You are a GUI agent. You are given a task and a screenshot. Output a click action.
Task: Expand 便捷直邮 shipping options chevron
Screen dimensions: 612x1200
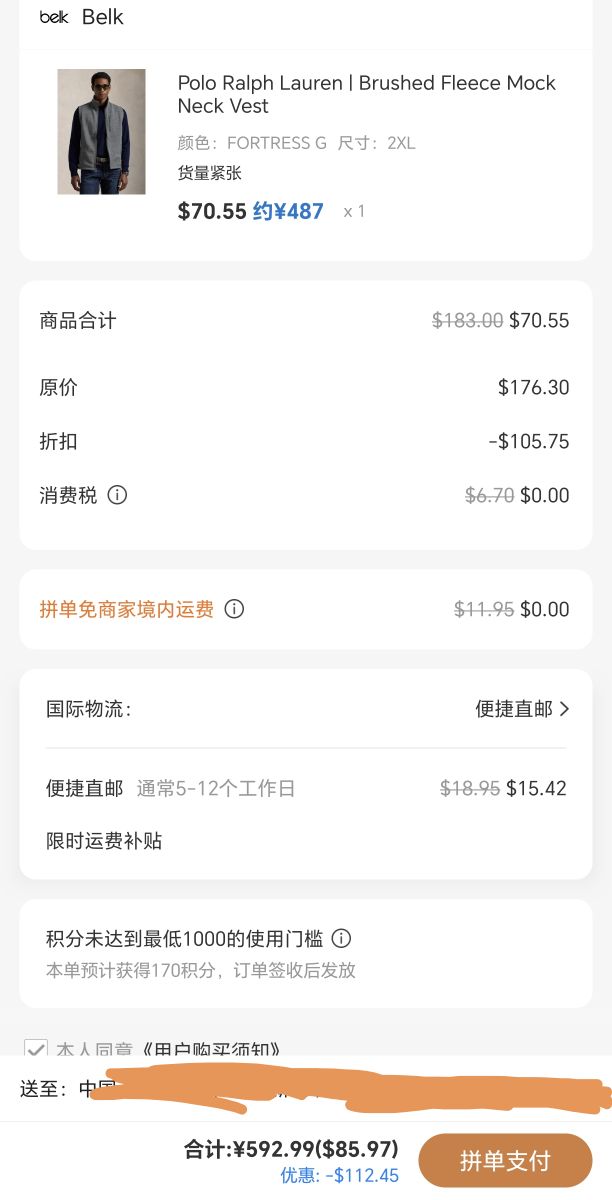(565, 709)
